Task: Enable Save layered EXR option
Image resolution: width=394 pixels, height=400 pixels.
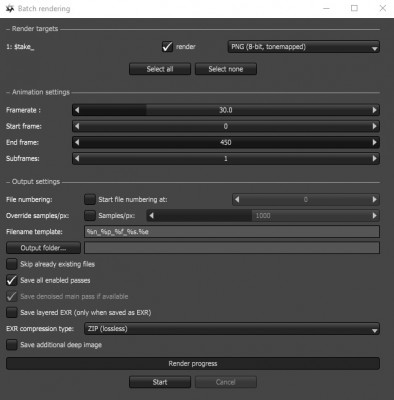Action: [x=12, y=313]
